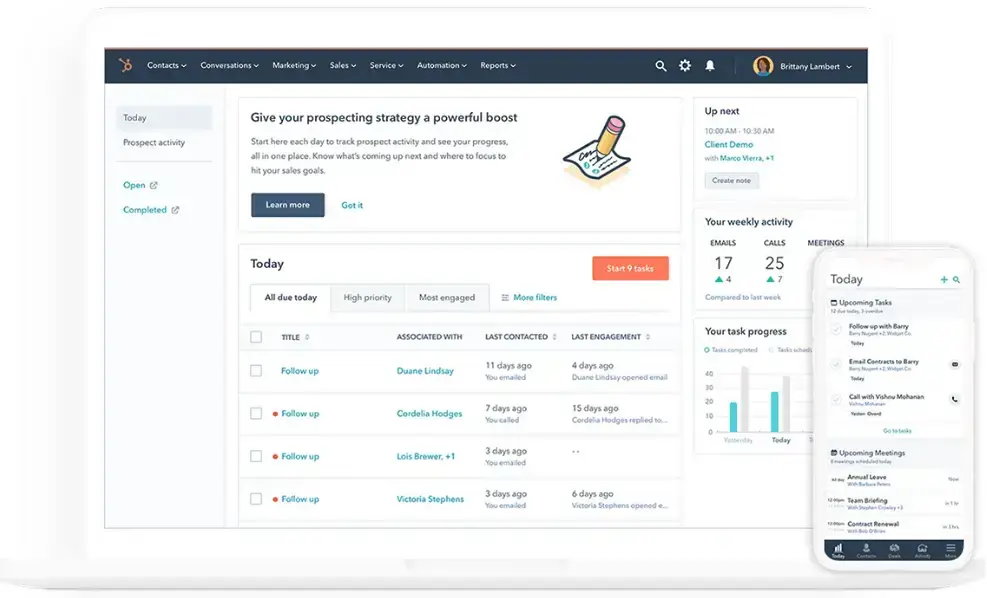Open Deals from the phone bottom navigation
Image resolution: width=987 pixels, height=598 pixels.
click(894, 549)
